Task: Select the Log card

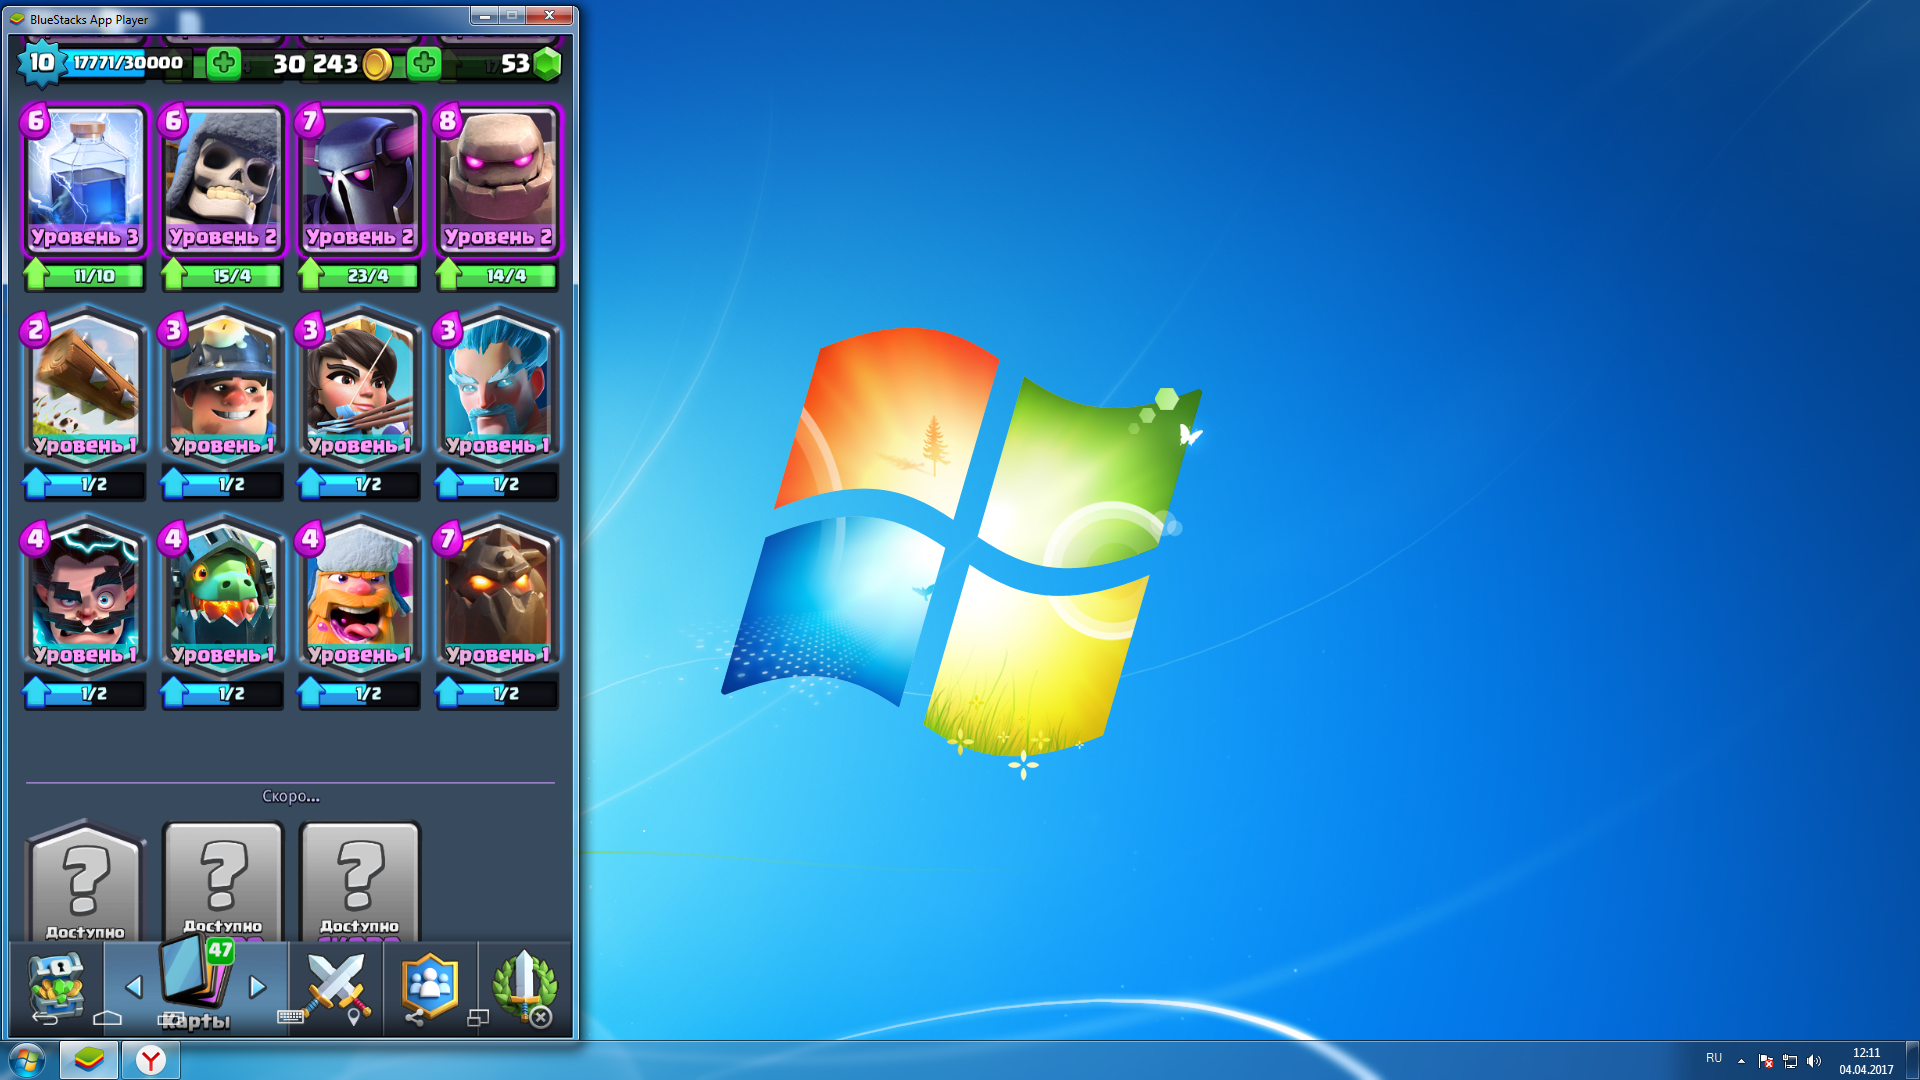Action: [x=85, y=388]
